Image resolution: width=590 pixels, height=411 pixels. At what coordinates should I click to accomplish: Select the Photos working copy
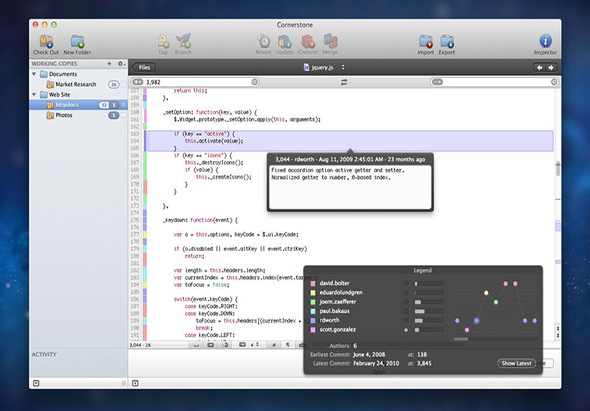tap(79, 115)
